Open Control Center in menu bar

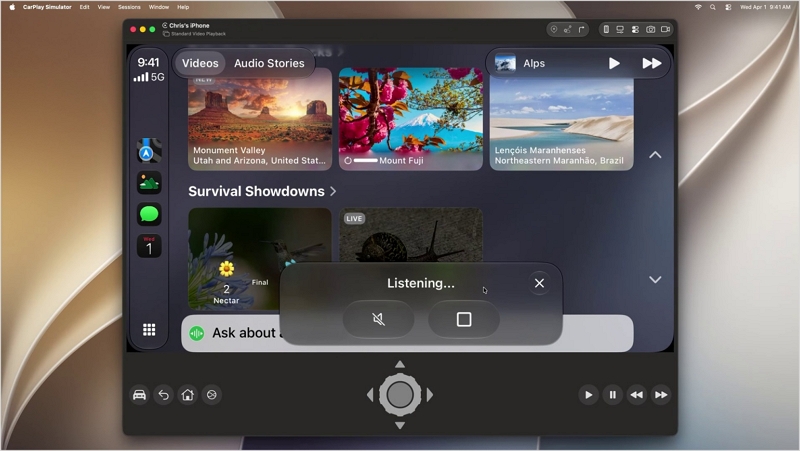pos(729,7)
